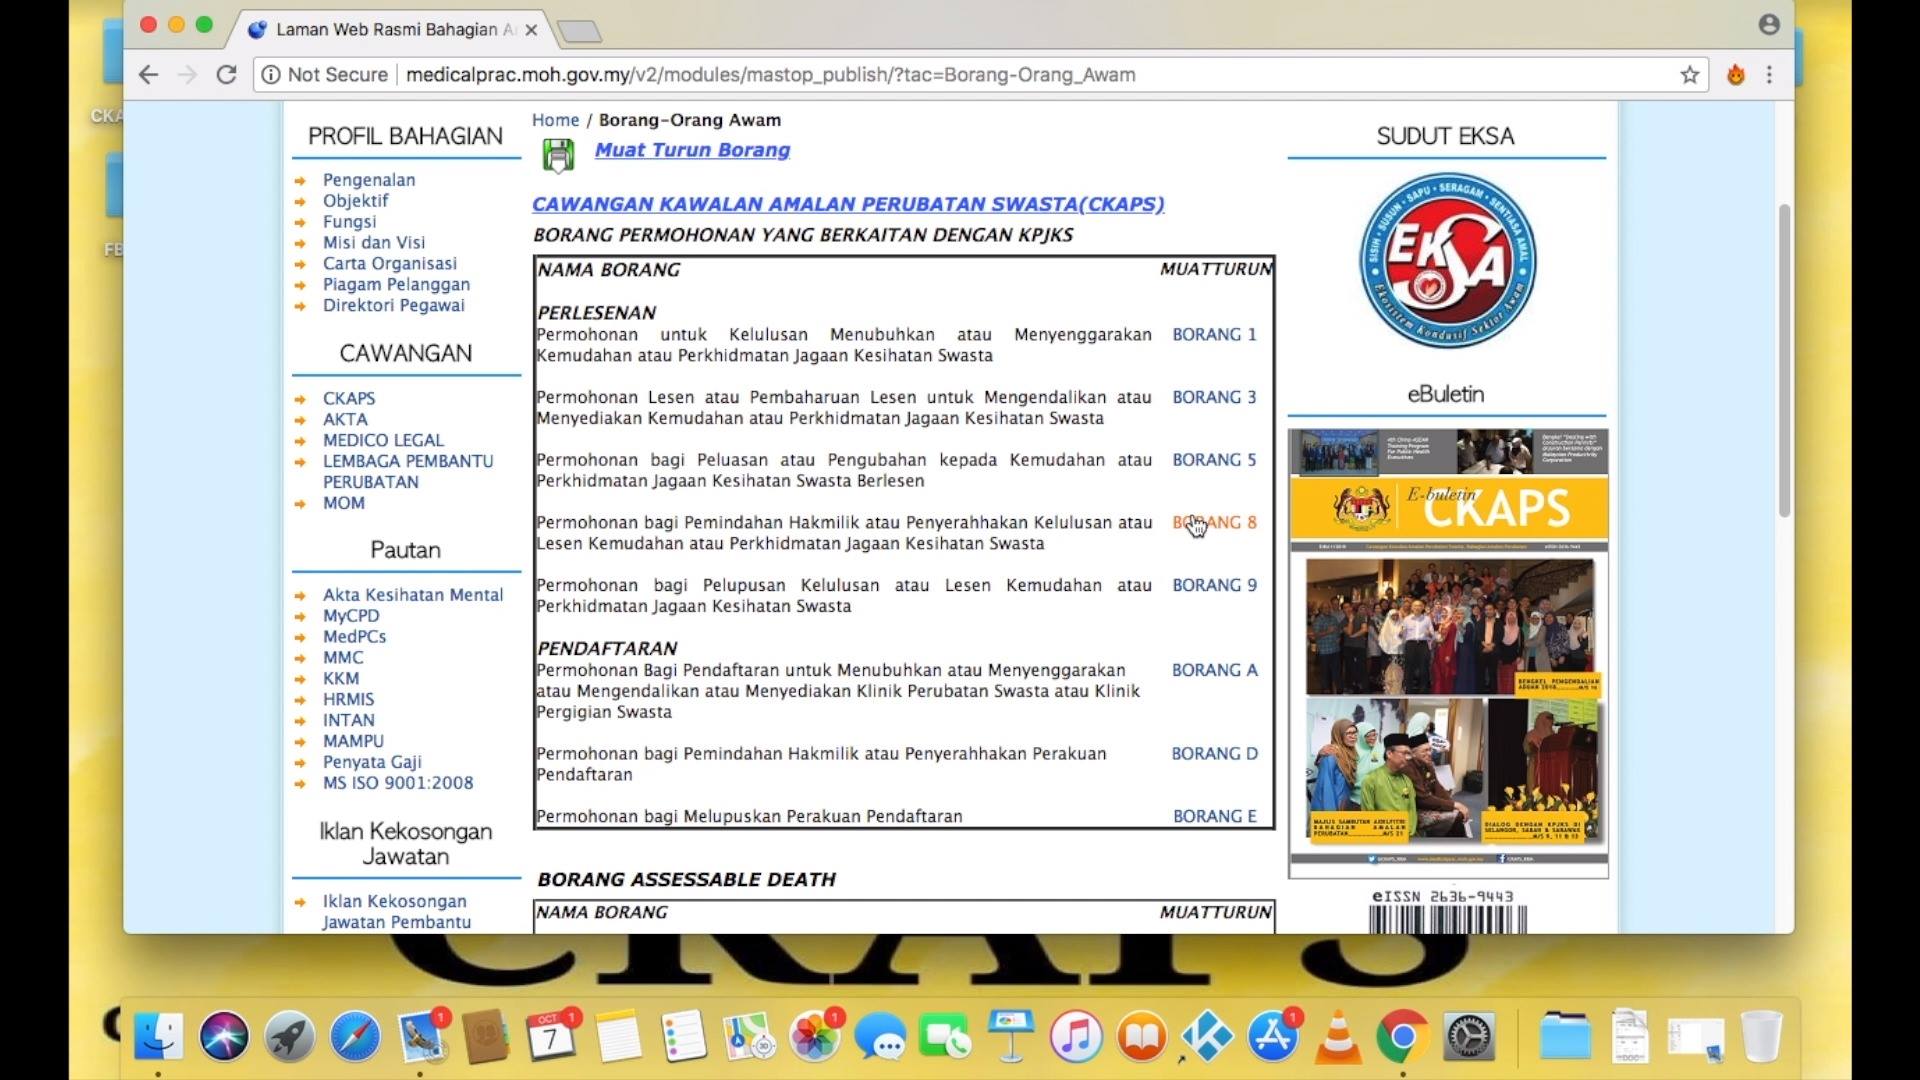1920x1080 pixels.
Task: Open Safari from the dock
Action: 355,1036
